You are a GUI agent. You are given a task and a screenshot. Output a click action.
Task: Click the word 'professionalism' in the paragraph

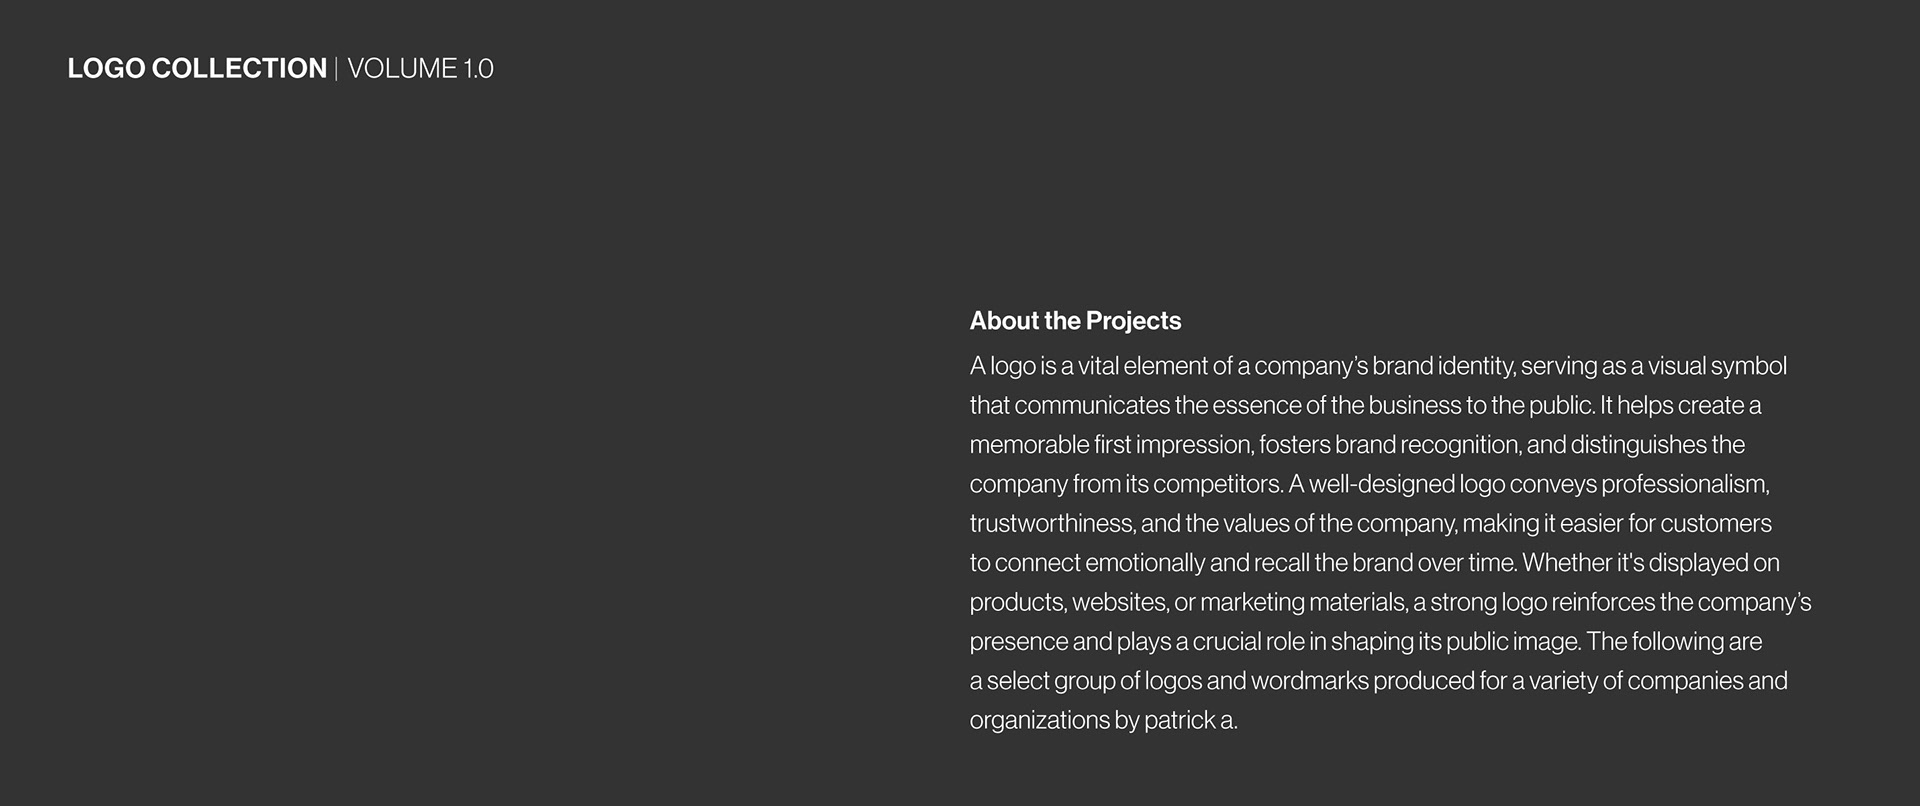coord(1685,484)
